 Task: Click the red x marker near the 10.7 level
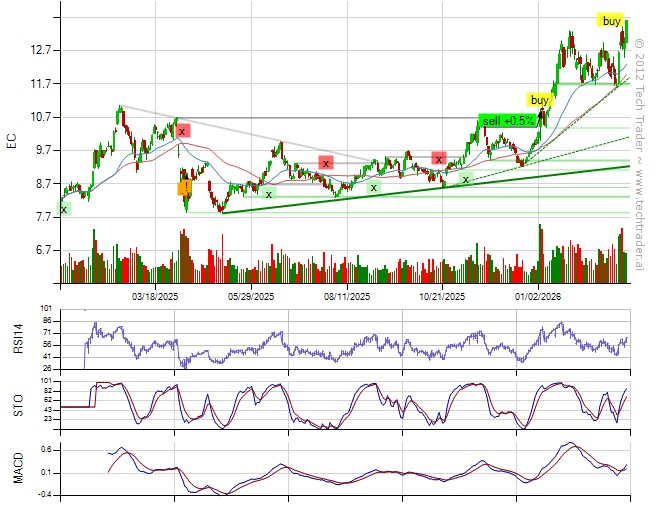pyautogui.click(x=183, y=131)
